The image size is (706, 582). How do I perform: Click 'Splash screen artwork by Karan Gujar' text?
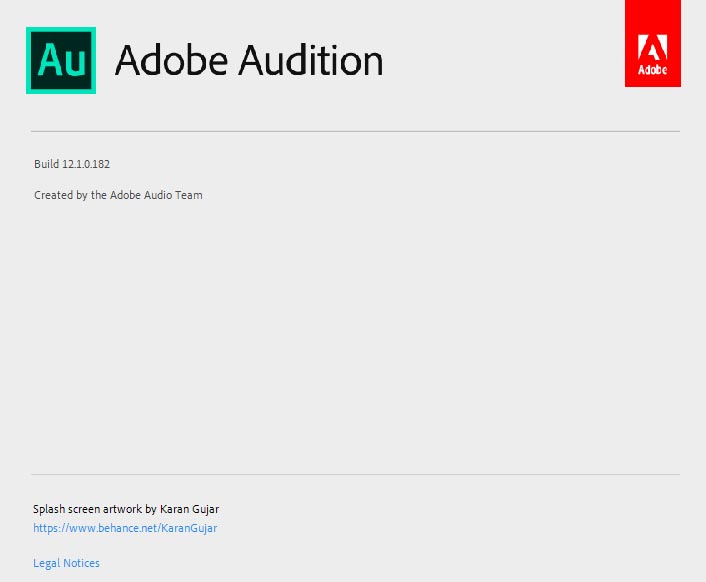point(126,509)
